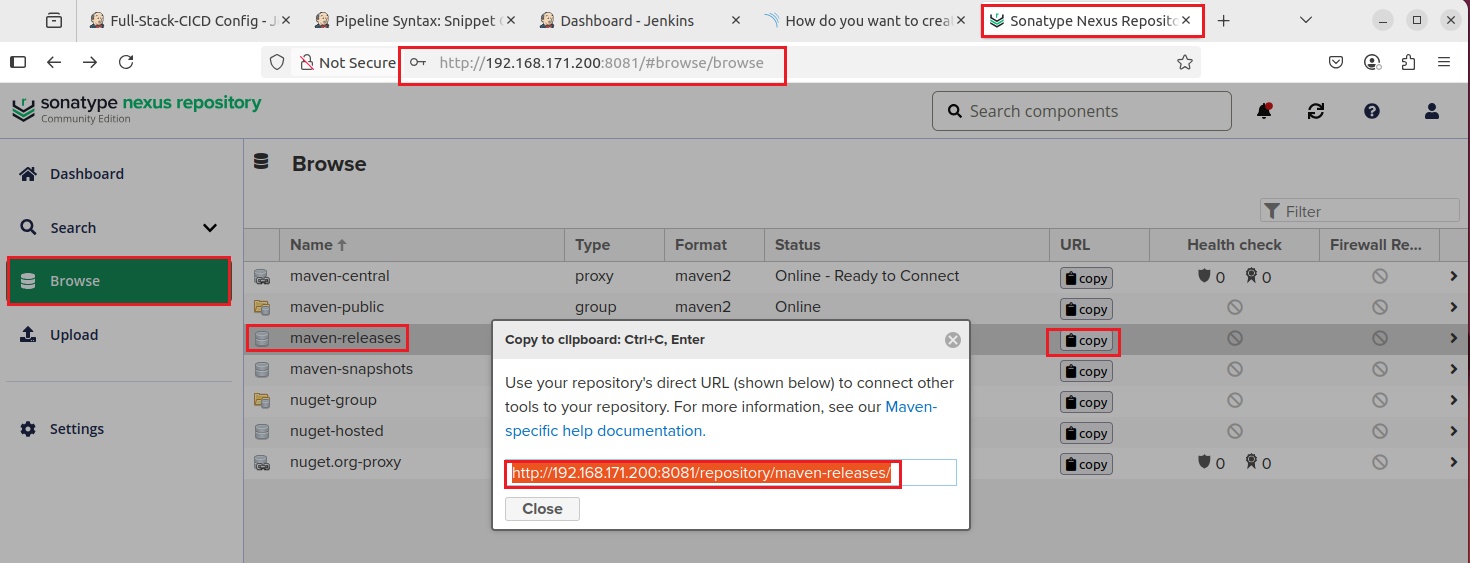Expand the maven-snapshots row arrow
Image resolution: width=1470 pixels, height=563 pixels.
click(1454, 369)
